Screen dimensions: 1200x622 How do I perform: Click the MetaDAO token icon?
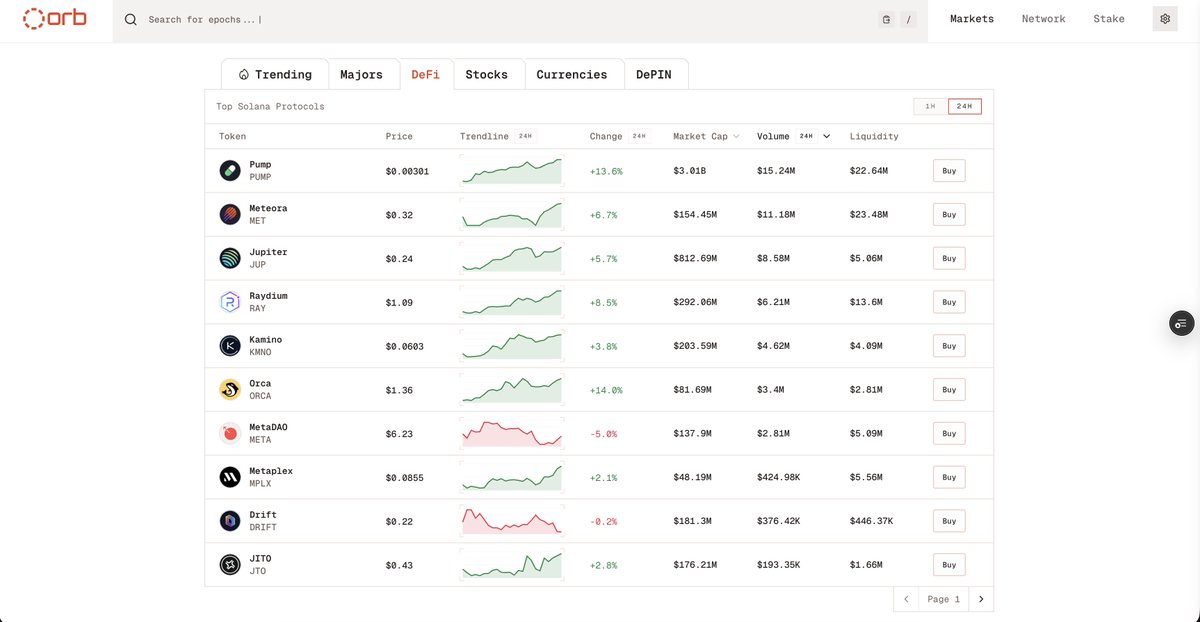tap(230, 433)
